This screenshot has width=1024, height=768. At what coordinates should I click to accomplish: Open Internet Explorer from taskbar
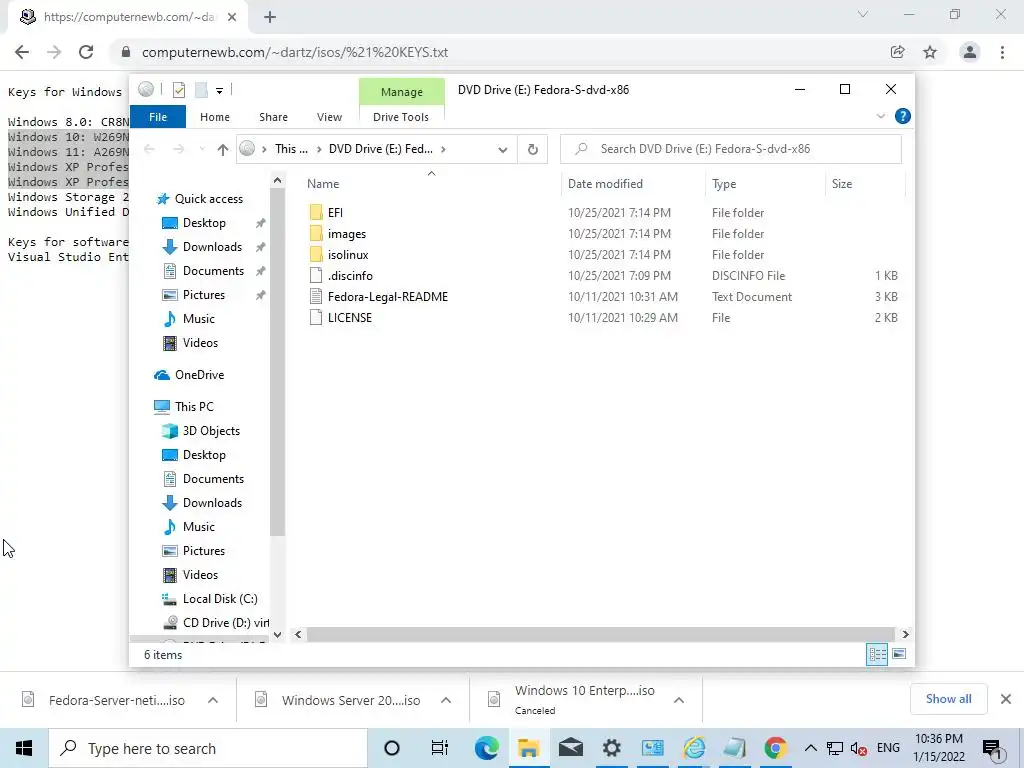coord(694,748)
